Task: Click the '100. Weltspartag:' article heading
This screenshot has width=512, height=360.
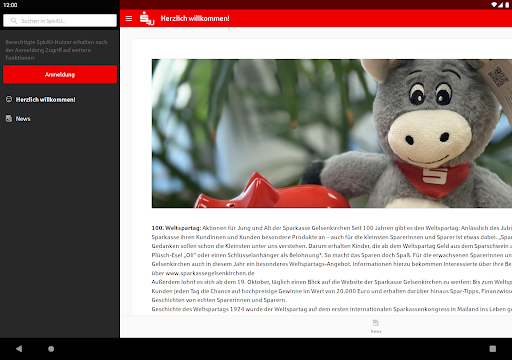Action: tap(176, 228)
